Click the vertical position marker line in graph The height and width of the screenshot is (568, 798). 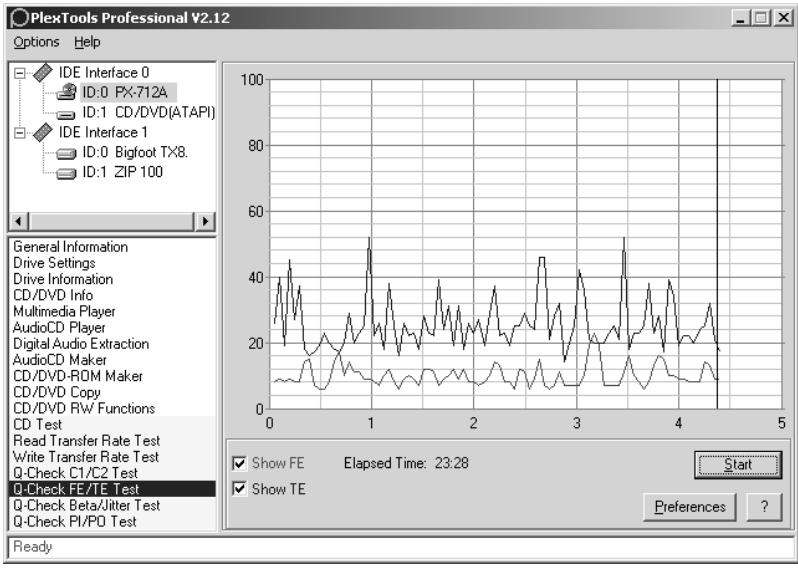click(x=717, y=244)
